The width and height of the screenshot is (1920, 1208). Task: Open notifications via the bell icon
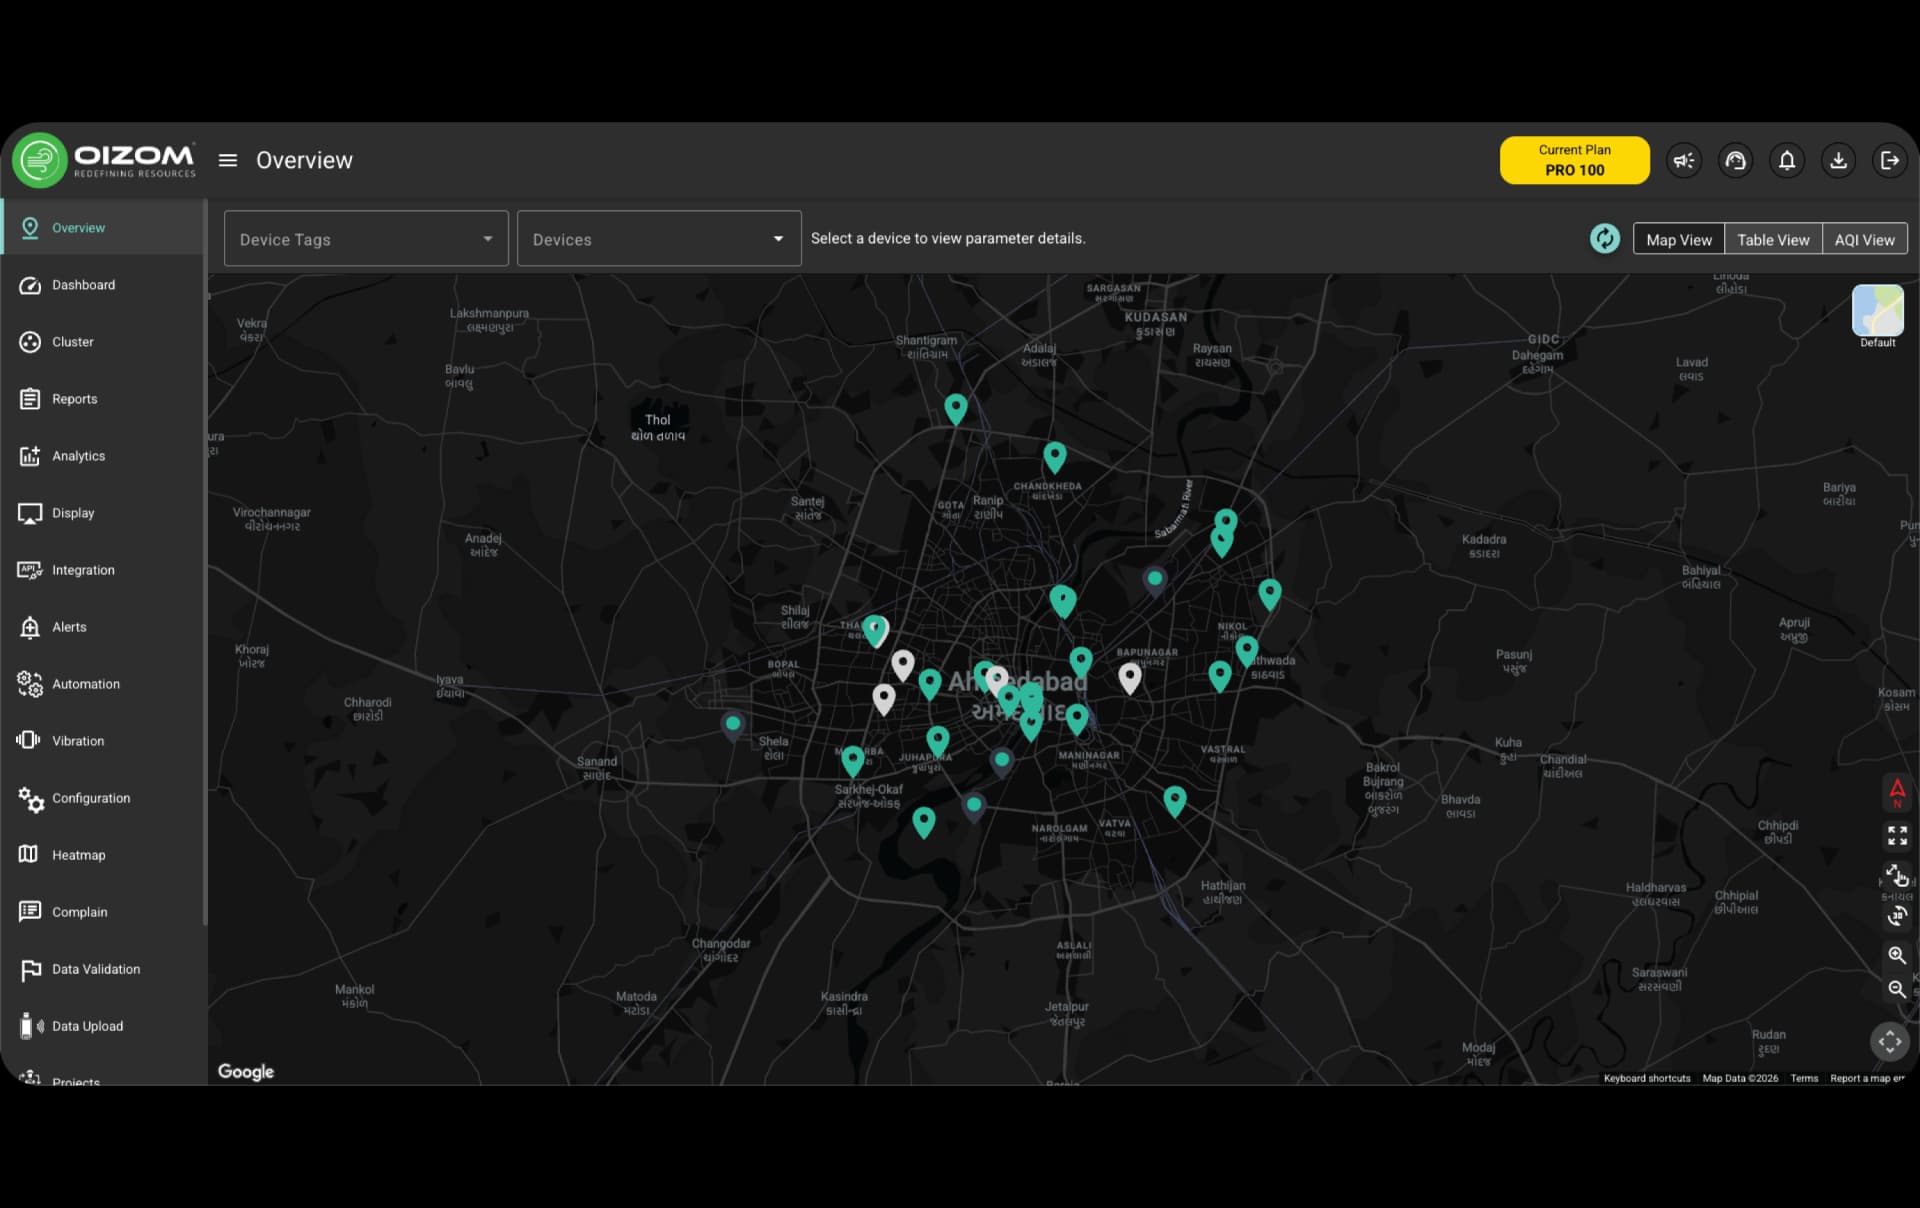[x=1788, y=160]
